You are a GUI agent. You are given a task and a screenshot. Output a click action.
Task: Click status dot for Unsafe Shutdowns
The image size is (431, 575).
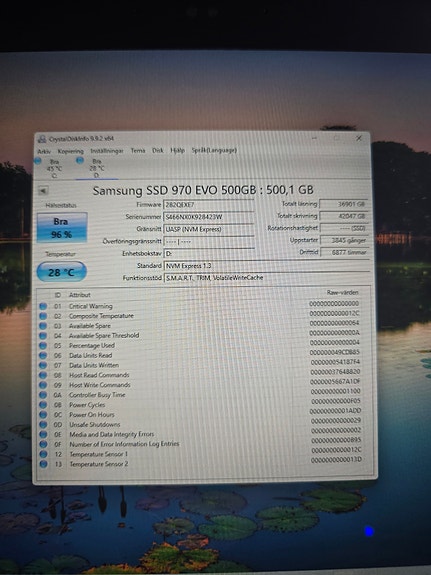click(43, 425)
